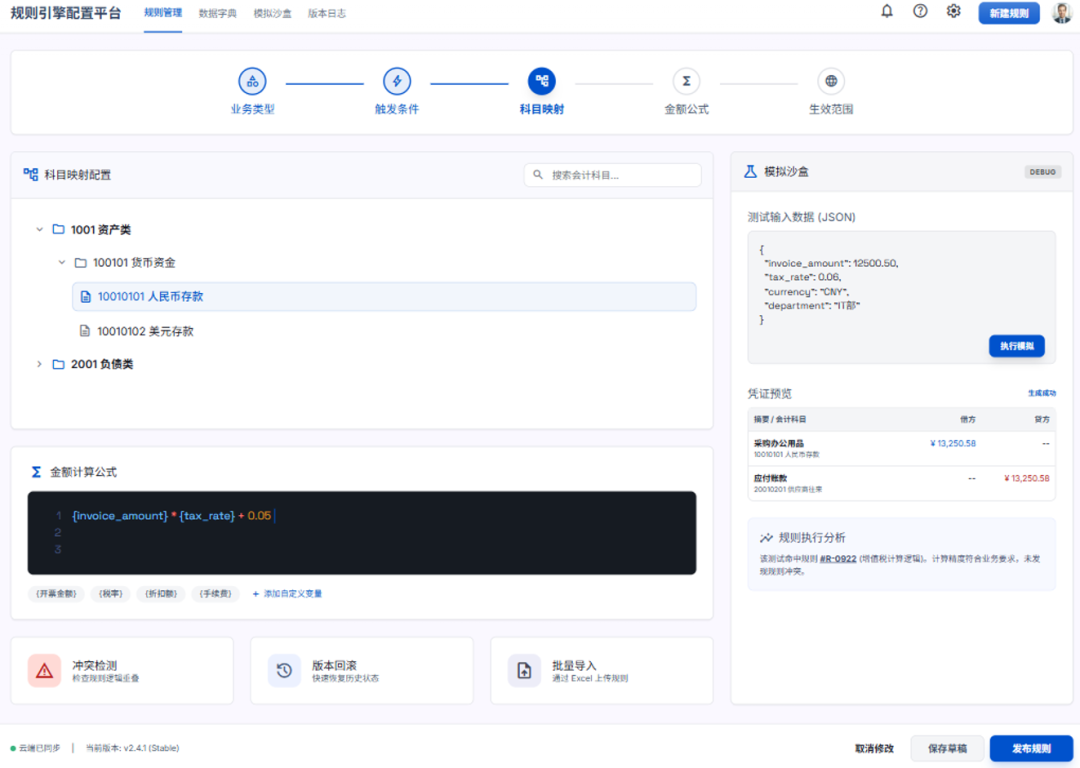Screen dimensions: 1080x768
Task: Collapse the 1001 资产类 folder
Action: [39, 229]
